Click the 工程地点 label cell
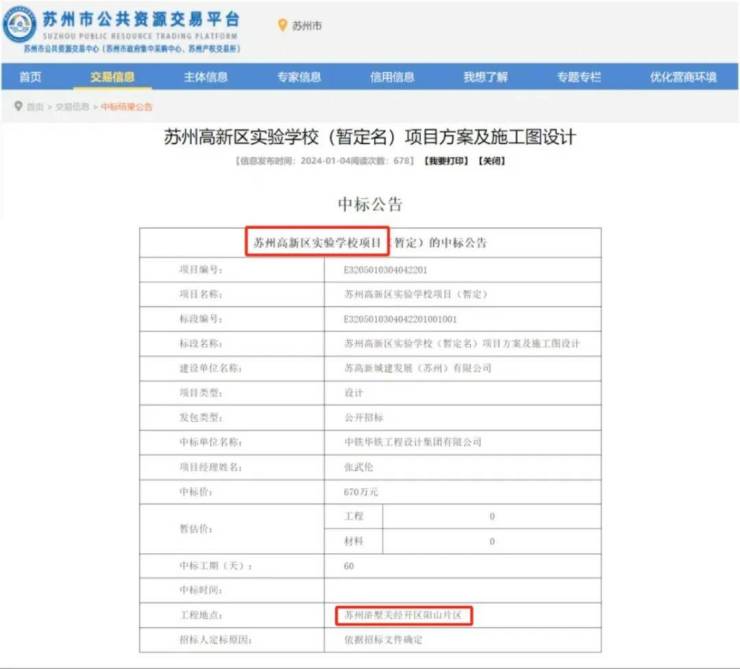Image resolution: width=740 pixels, height=669 pixels. 232,615
